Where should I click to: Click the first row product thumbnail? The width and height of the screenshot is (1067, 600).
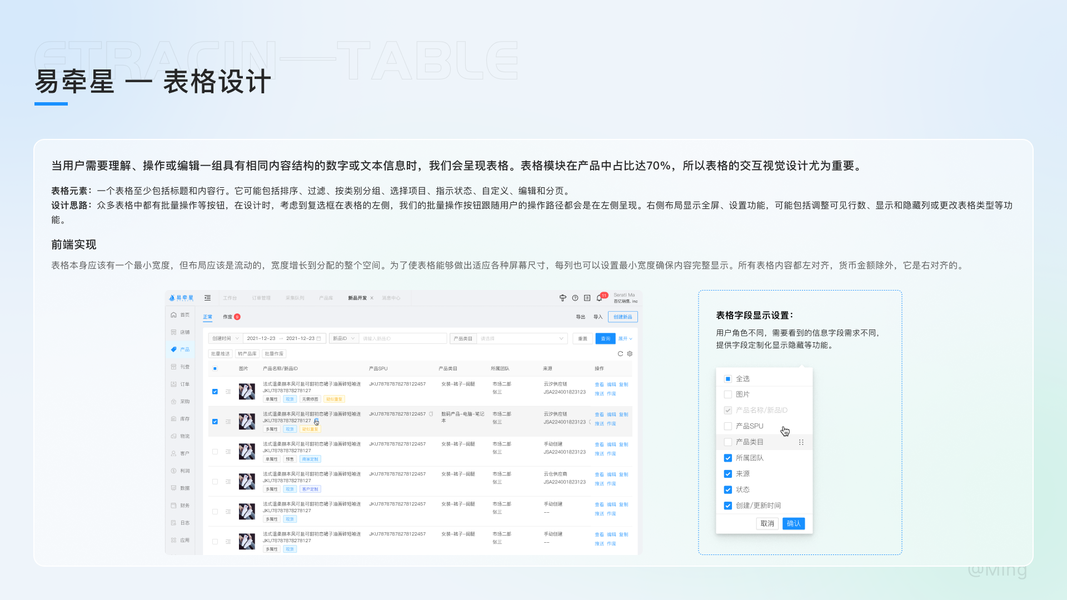tap(246, 391)
